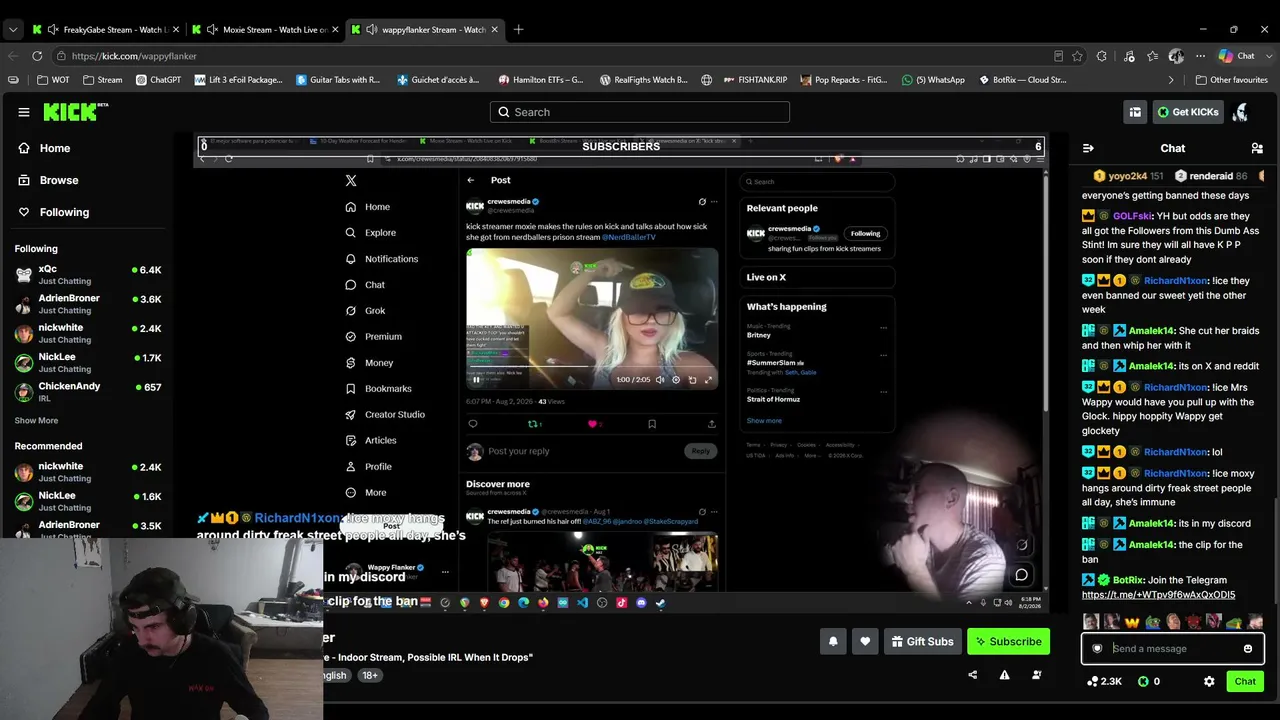The width and height of the screenshot is (1280, 720).
Task: Open the Stream bookmark folder
Action: pyautogui.click(x=103, y=80)
